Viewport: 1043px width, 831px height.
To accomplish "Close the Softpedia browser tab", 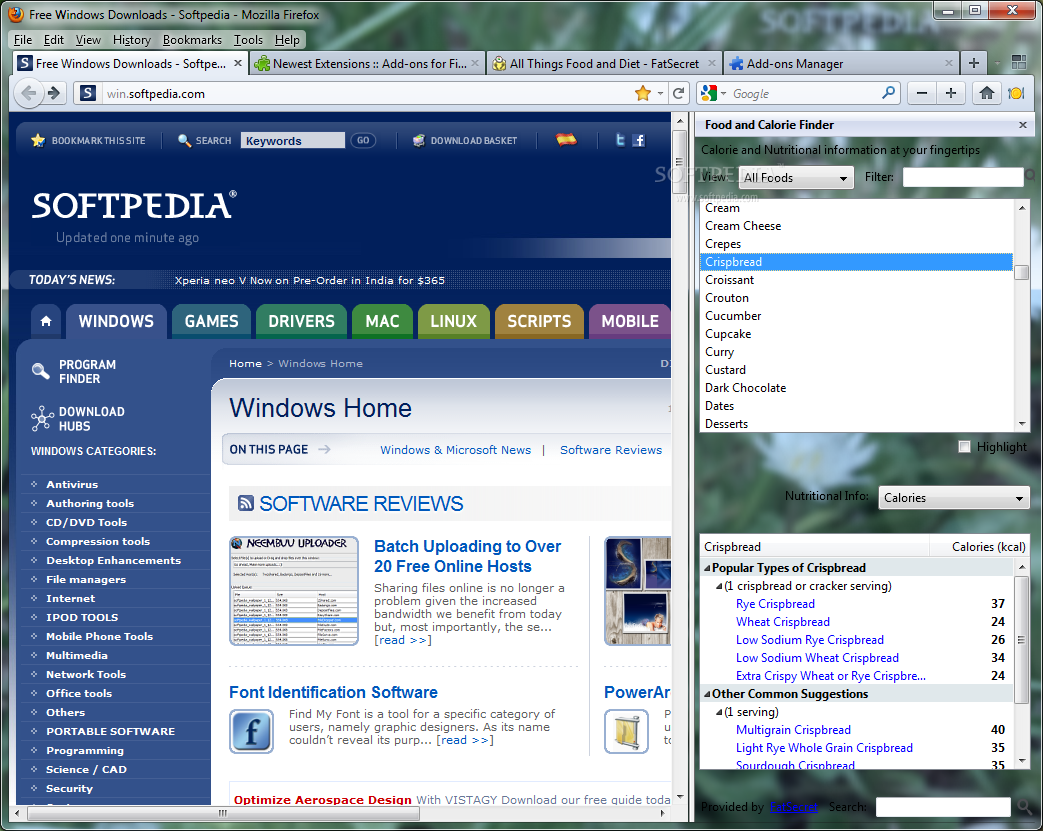I will pos(237,63).
